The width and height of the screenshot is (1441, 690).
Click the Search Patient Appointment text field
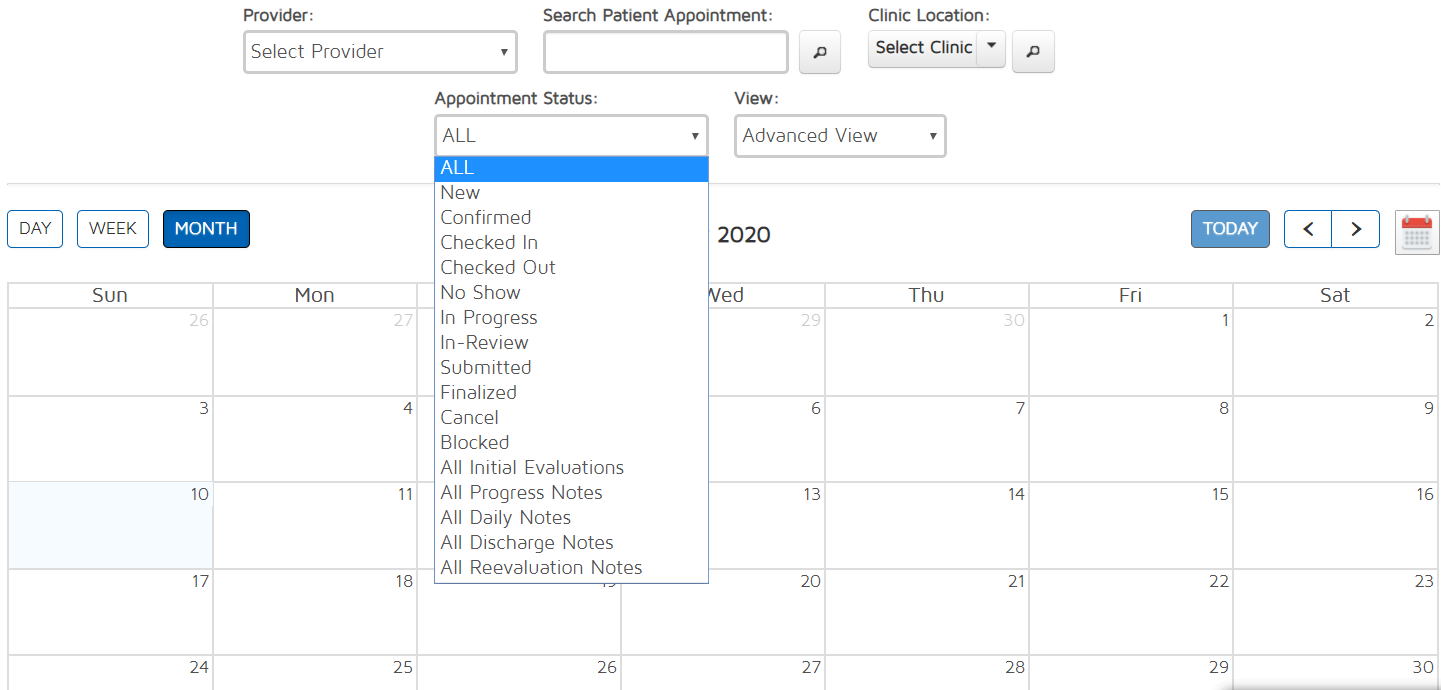coord(666,52)
